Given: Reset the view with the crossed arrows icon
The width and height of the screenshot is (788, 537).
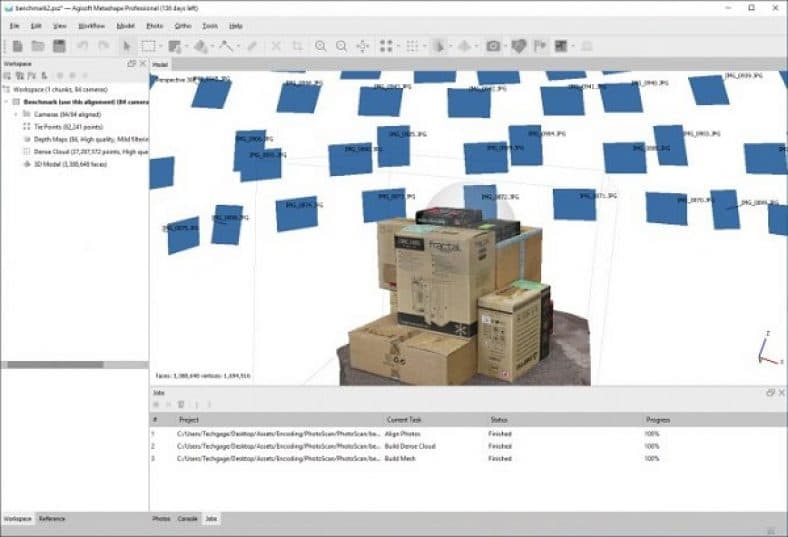Looking at the screenshot, I should [362, 46].
